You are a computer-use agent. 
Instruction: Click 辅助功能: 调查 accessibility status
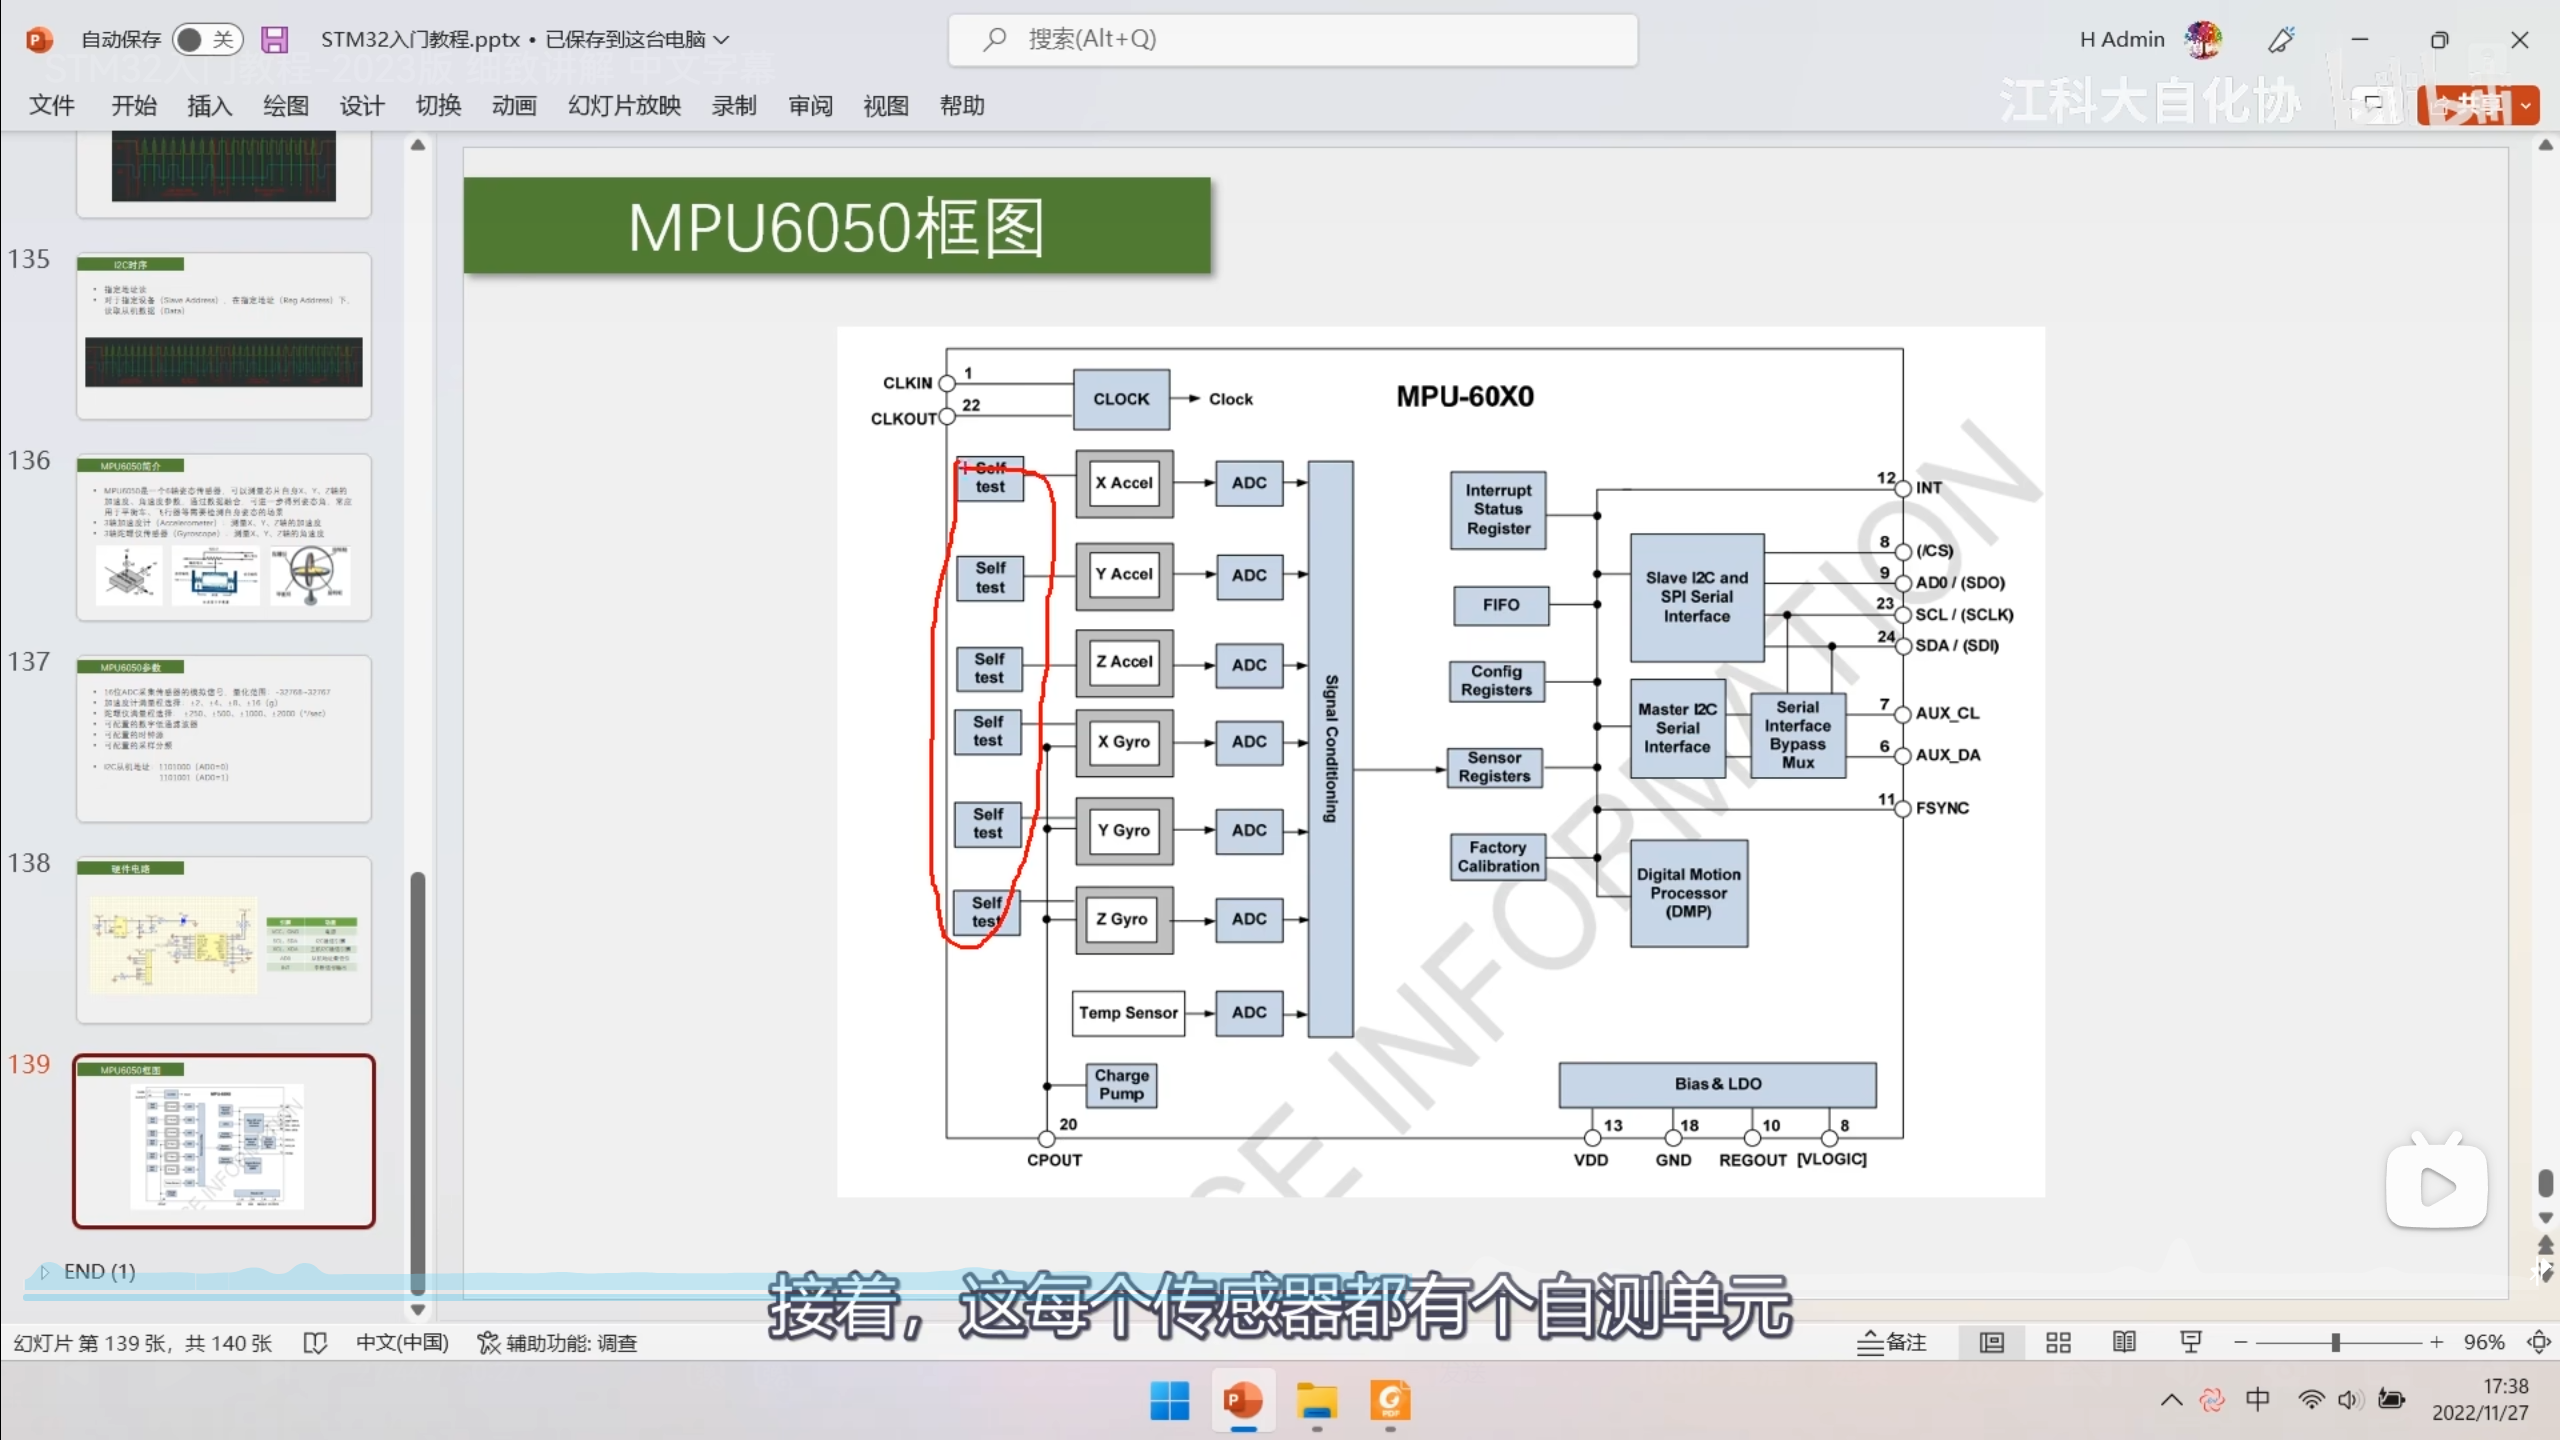(557, 1343)
